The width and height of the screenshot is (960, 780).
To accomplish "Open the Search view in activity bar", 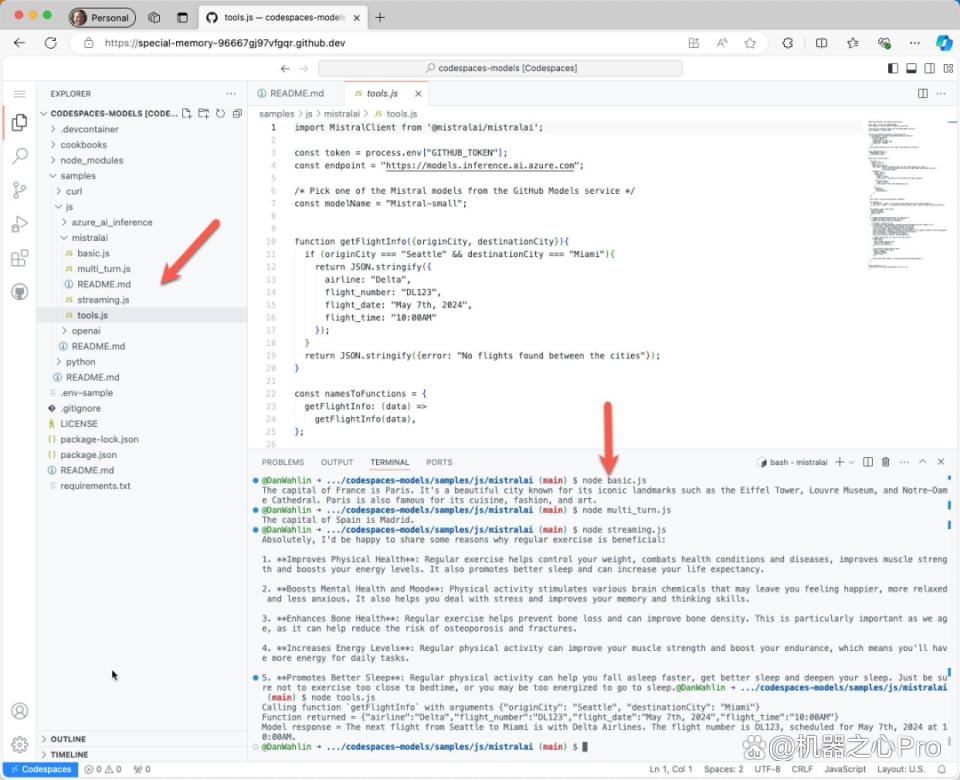I will pos(20,156).
